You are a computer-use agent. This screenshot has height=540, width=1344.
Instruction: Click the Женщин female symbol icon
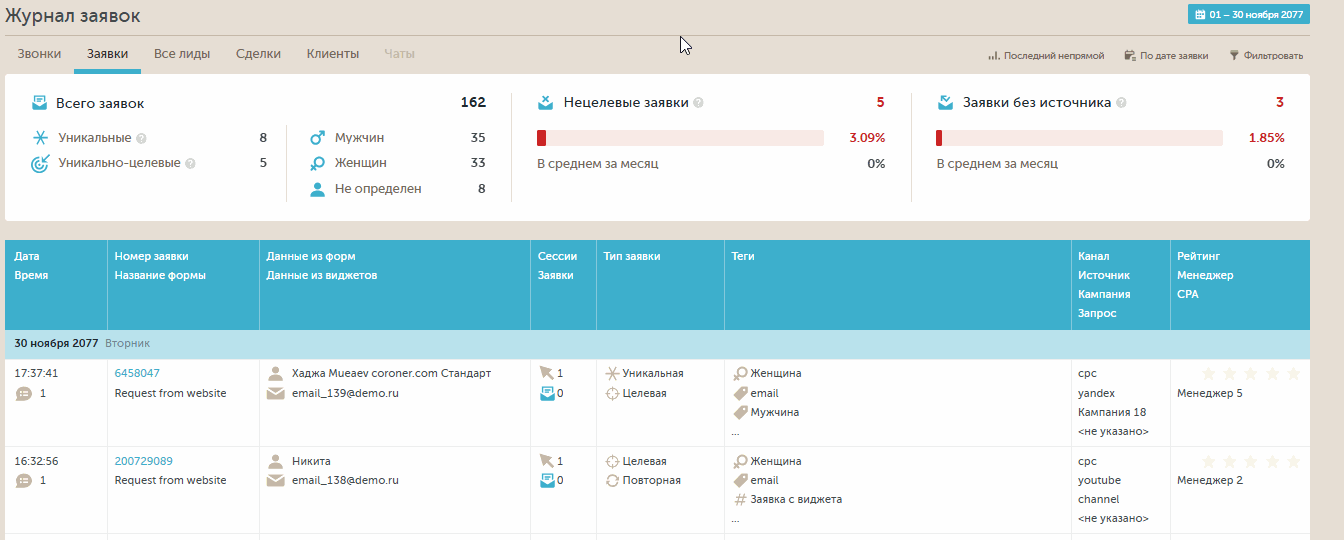click(317, 163)
